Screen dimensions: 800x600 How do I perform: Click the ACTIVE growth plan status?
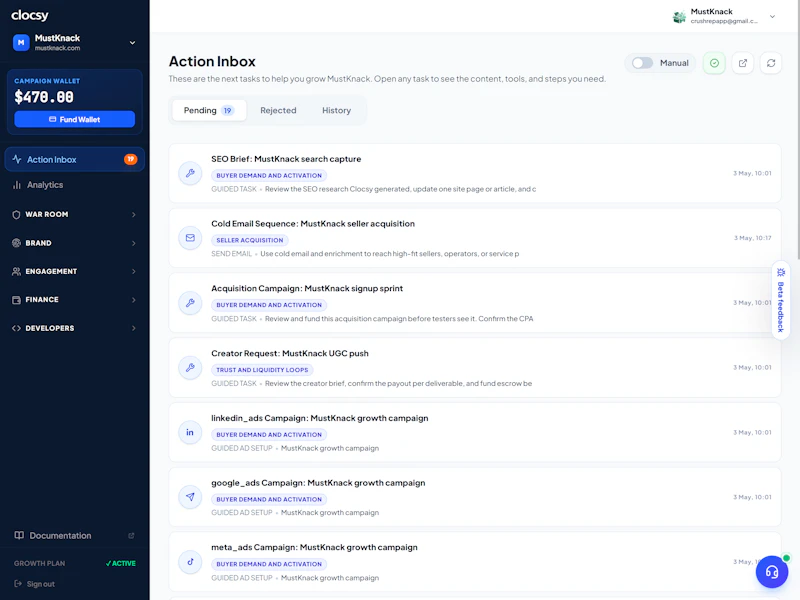tap(121, 563)
